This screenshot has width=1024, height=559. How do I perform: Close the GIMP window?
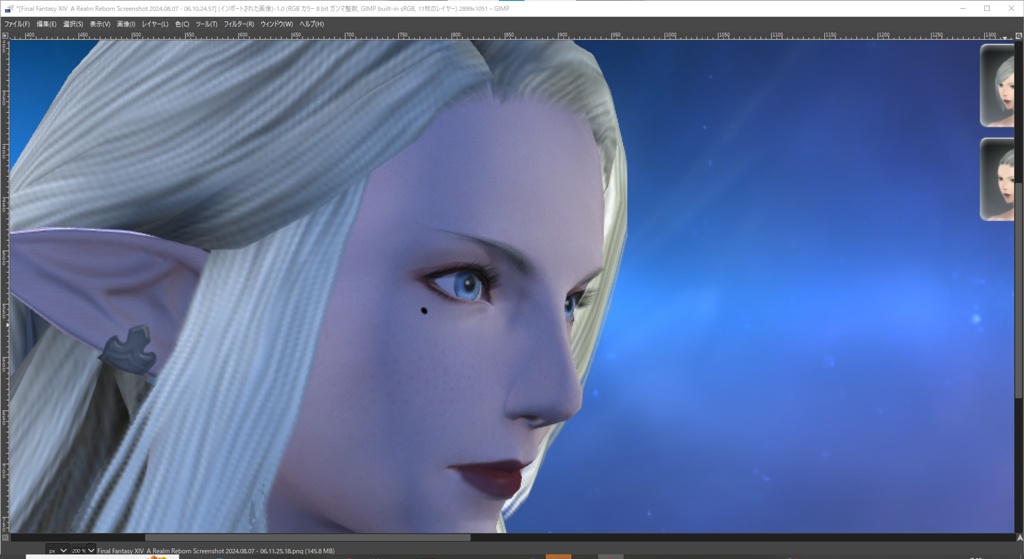[x=1010, y=8]
